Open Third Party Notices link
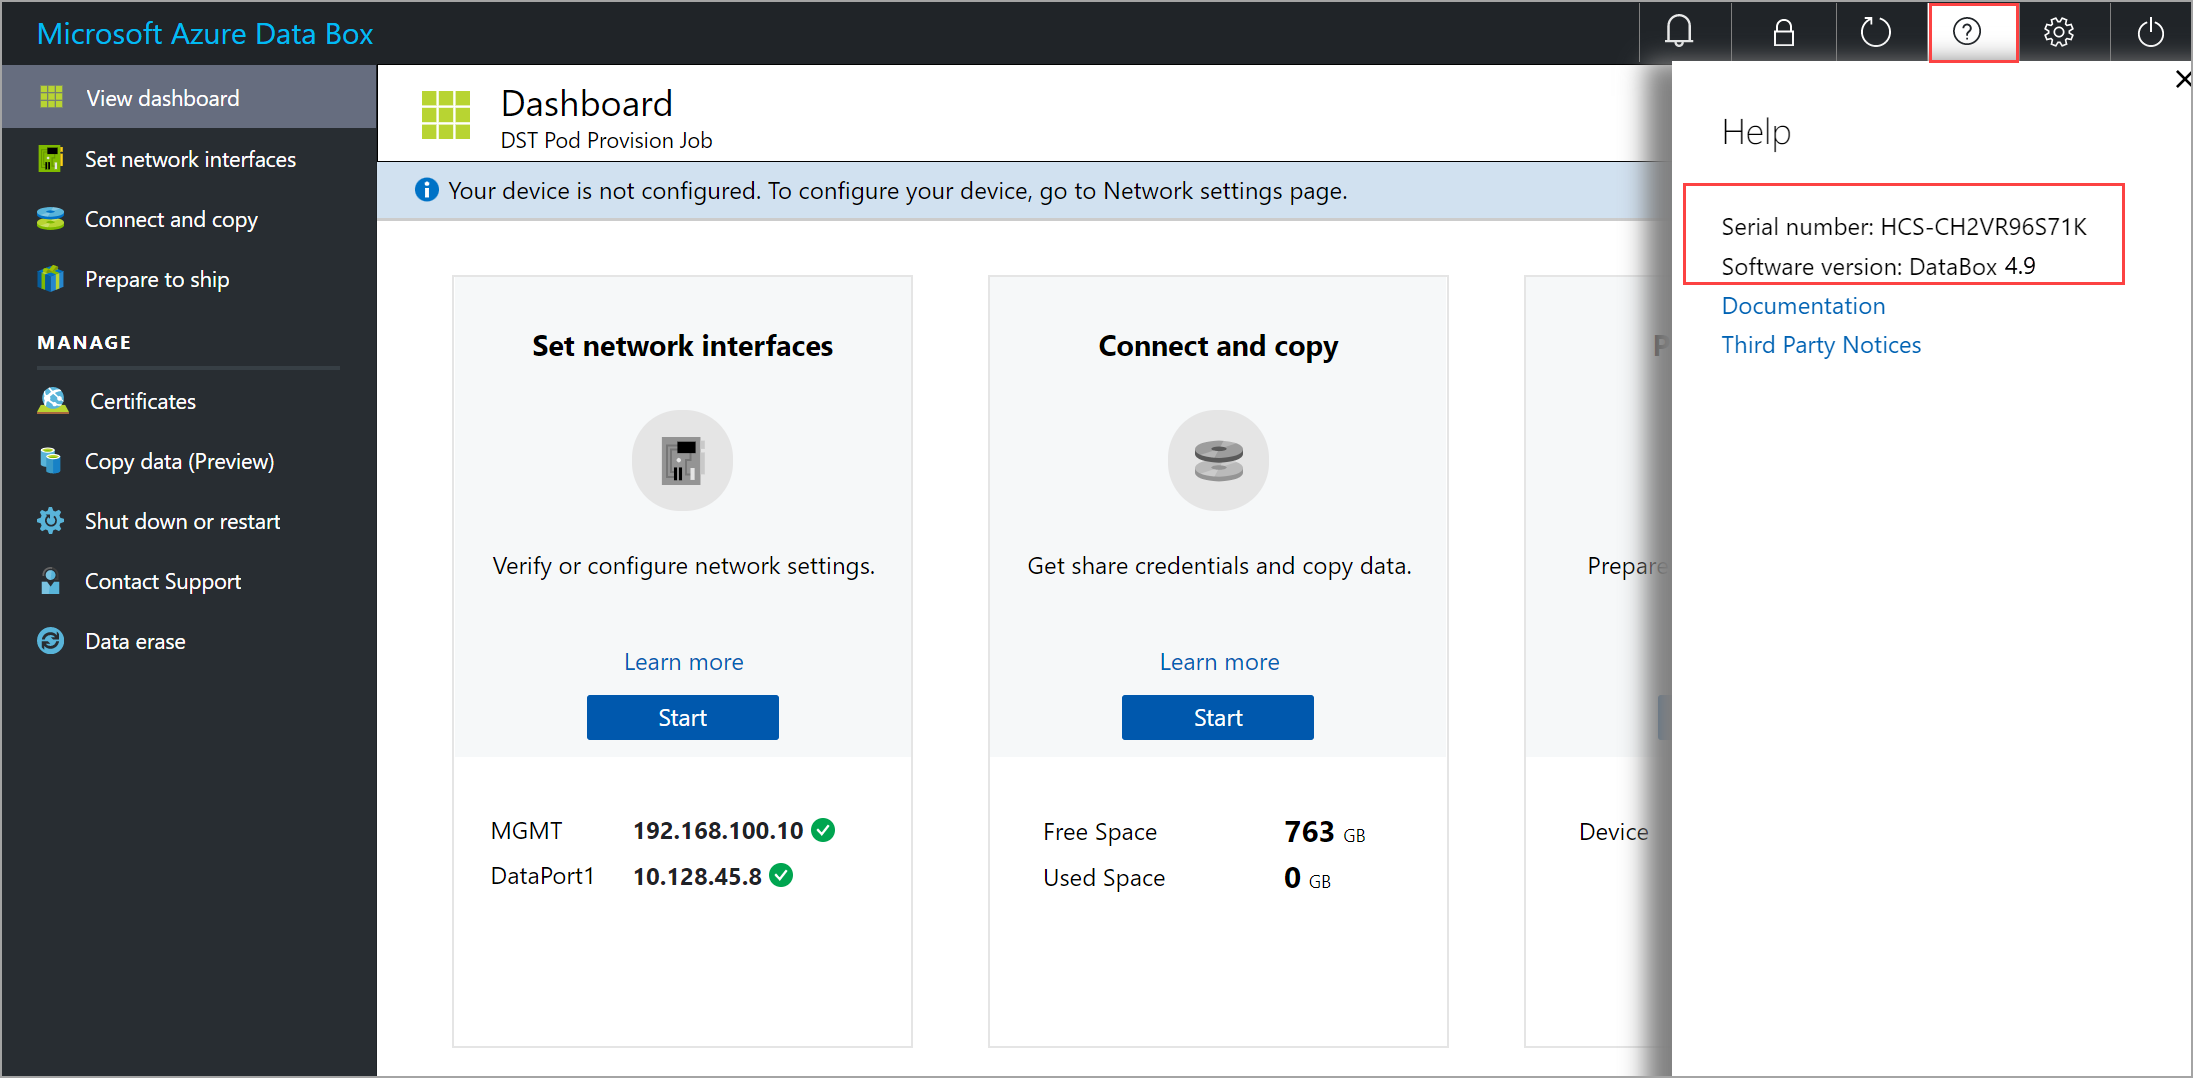Image resolution: width=2193 pixels, height=1078 pixels. [x=1821, y=345]
